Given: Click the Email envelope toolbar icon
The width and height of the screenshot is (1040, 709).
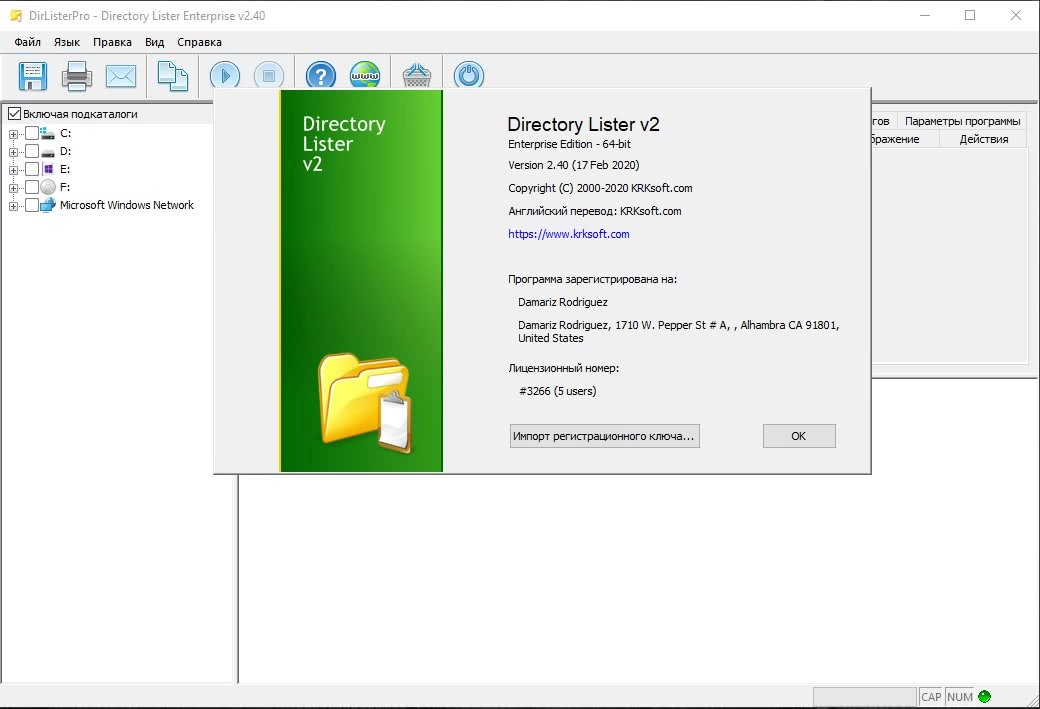Looking at the screenshot, I should [x=121, y=76].
